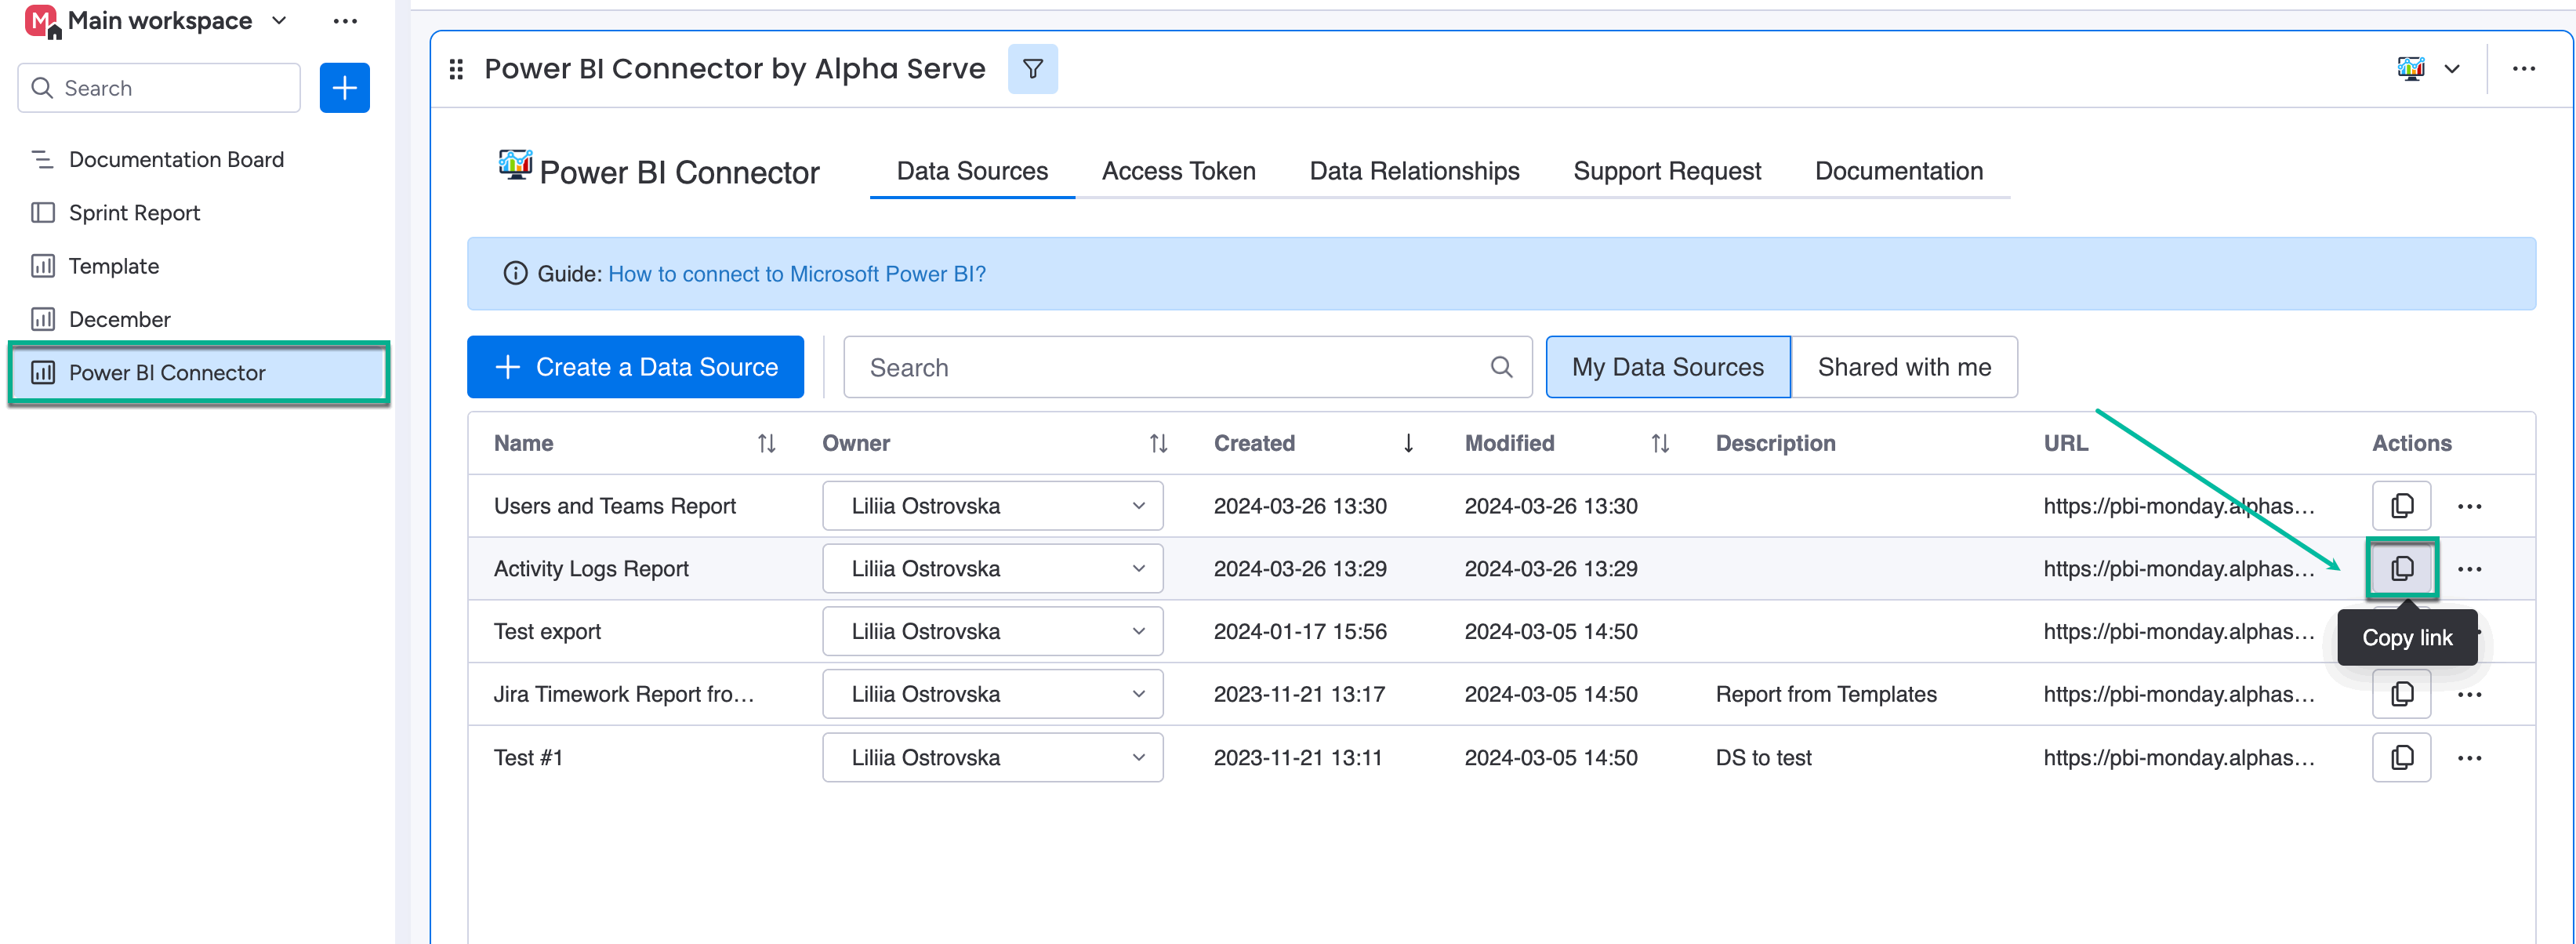The width and height of the screenshot is (2576, 944).
Task: Open the filter icon next to the board title
Action: click(1033, 69)
